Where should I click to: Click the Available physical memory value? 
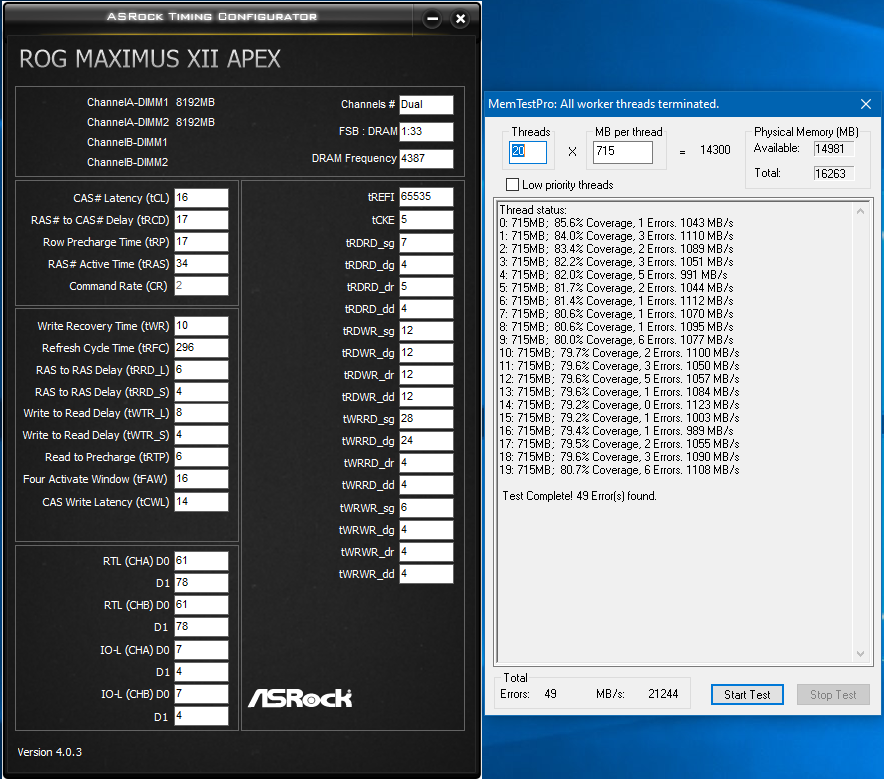pos(834,149)
